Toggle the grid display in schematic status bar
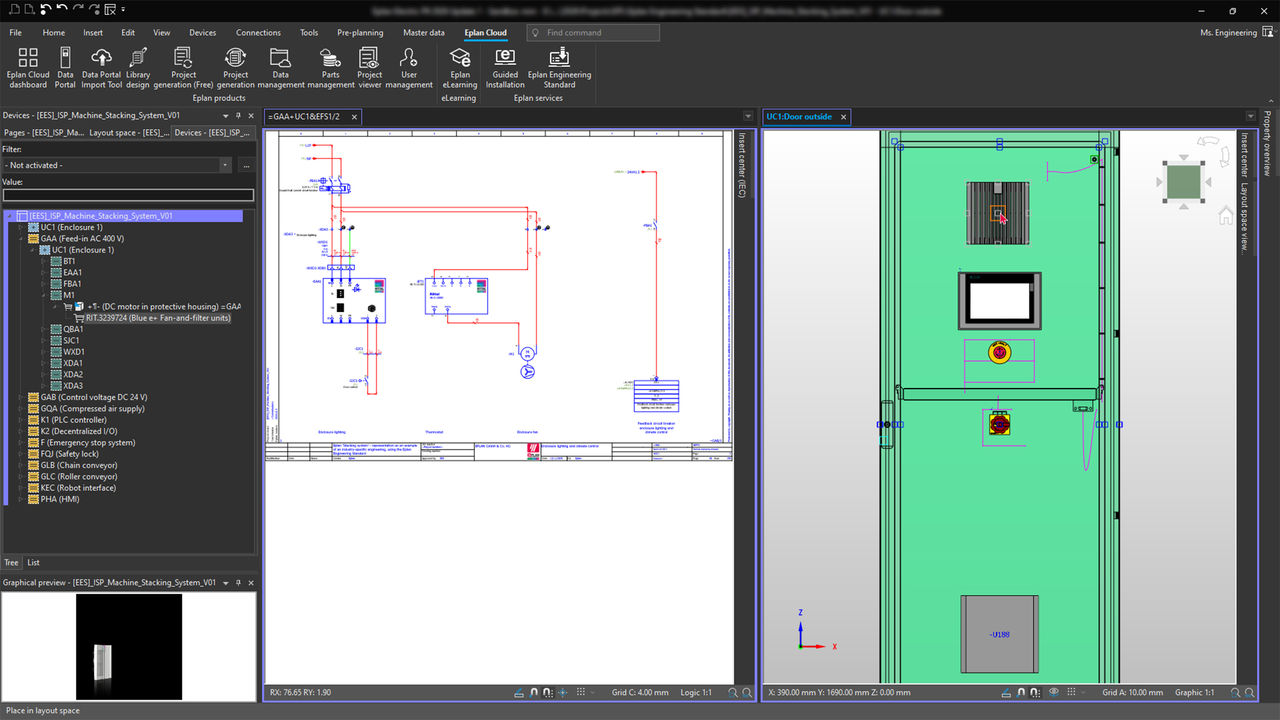 580,692
